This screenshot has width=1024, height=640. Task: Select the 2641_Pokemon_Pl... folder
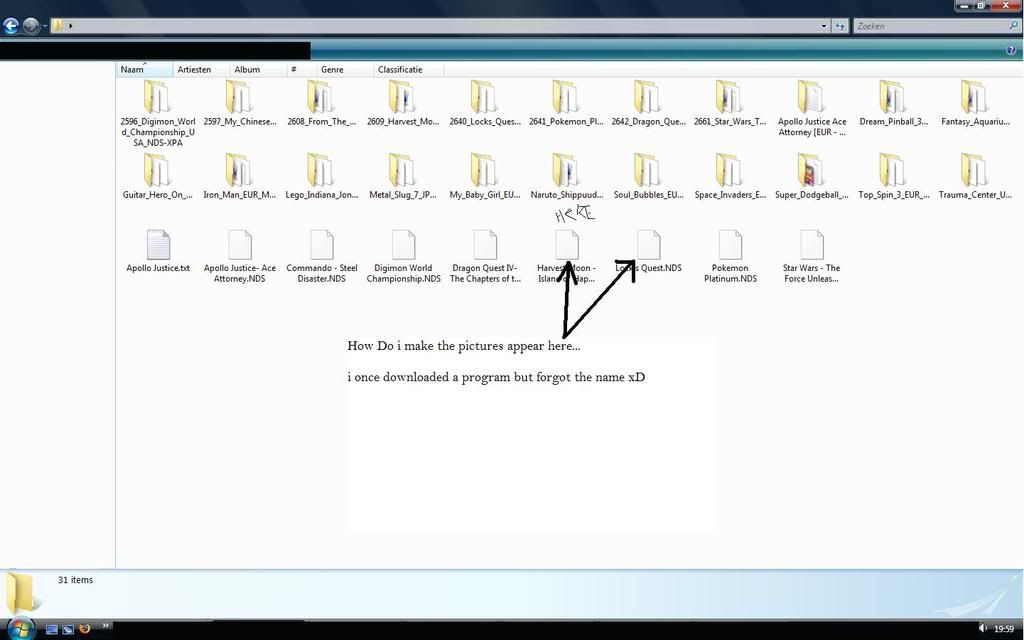click(x=566, y=103)
